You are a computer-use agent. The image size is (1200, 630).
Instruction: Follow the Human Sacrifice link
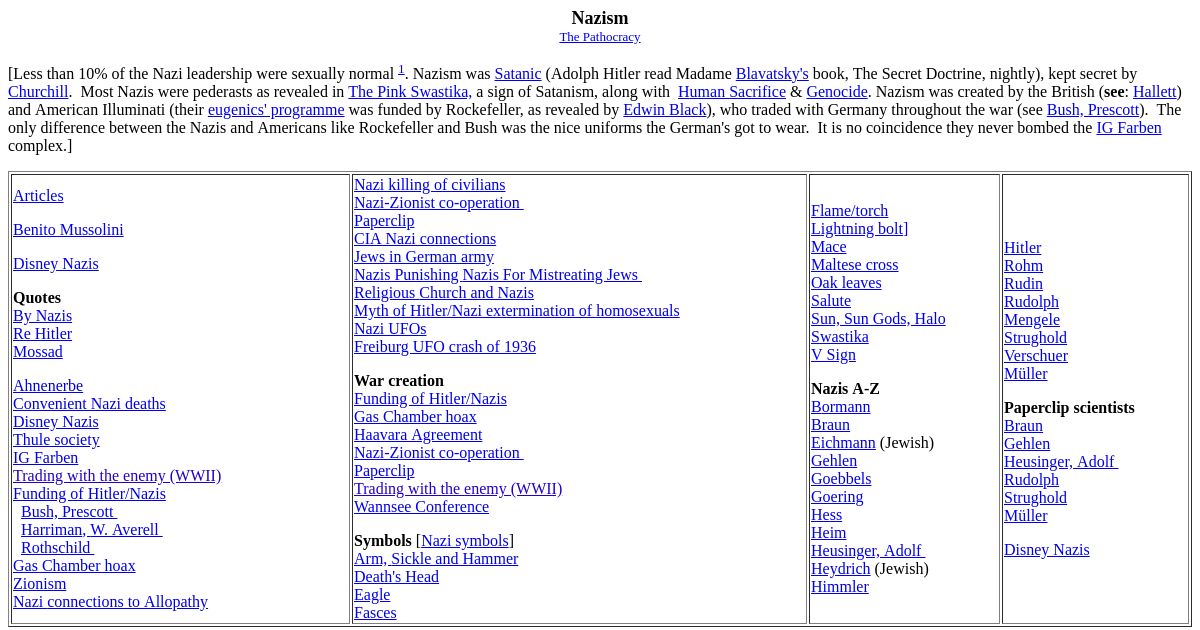[x=732, y=92]
